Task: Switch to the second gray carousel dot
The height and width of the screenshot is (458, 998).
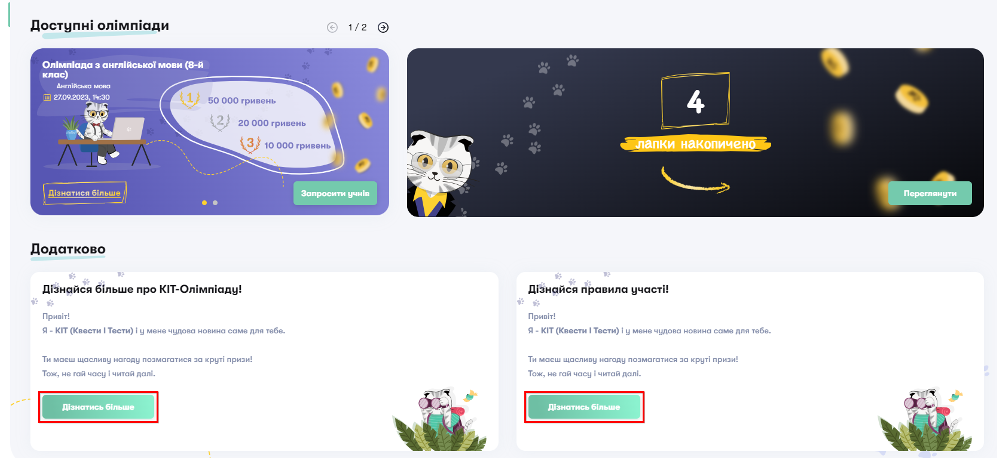Action: (x=215, y=202)
